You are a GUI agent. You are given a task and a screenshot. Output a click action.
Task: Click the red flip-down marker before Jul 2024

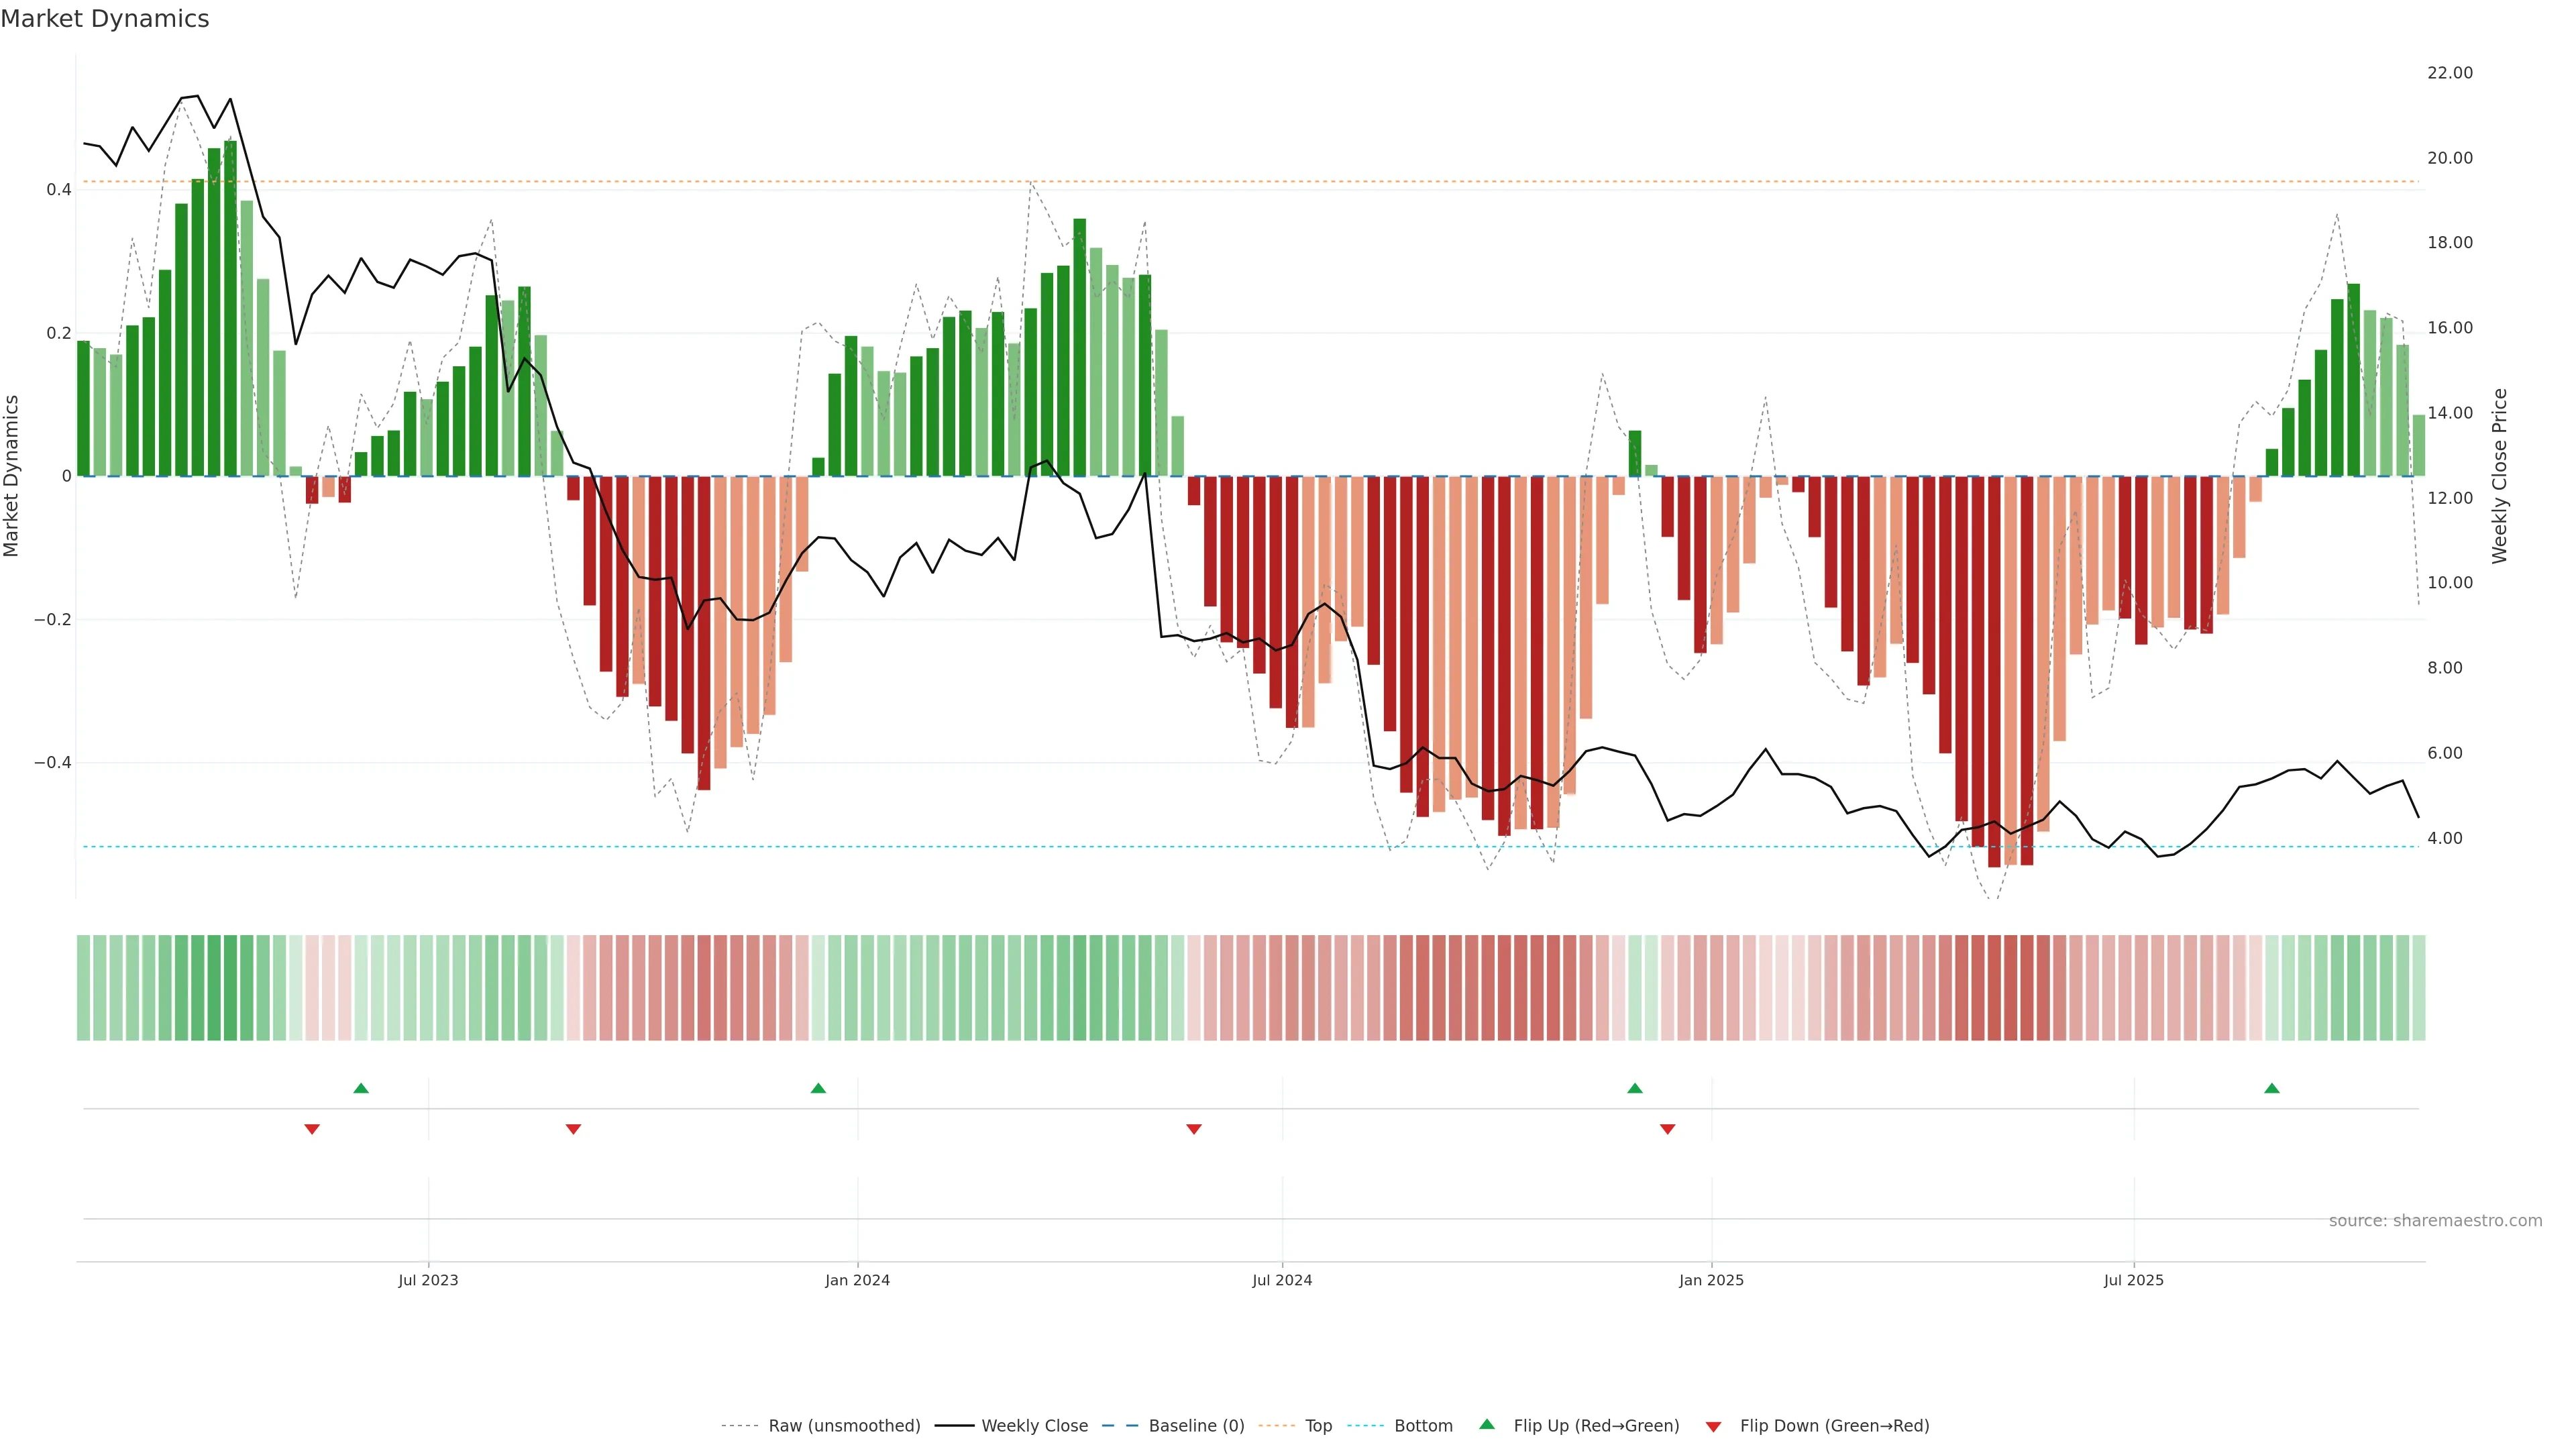pos(1193,1129)
